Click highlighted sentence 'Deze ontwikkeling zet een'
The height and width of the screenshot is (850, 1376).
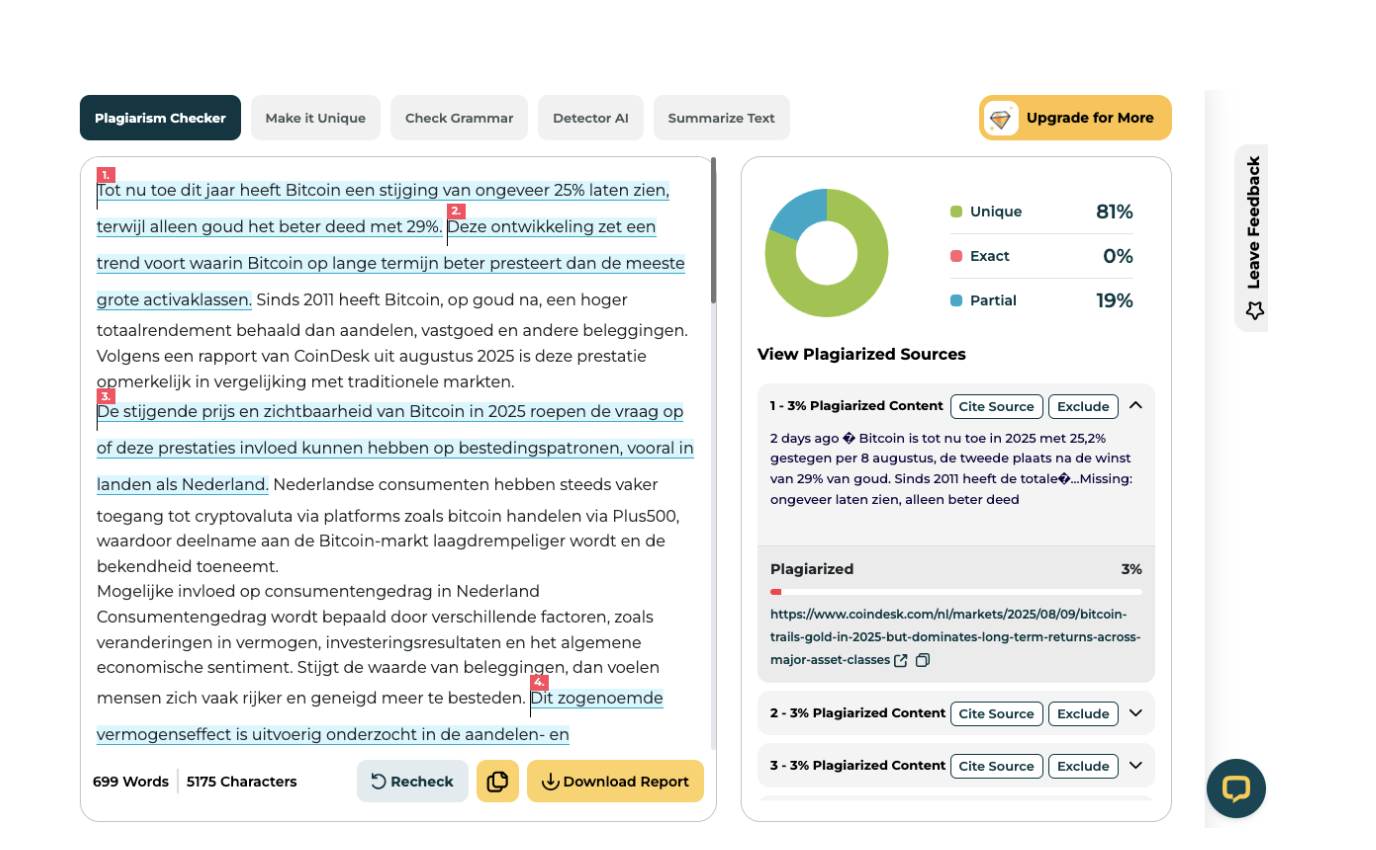552,227
